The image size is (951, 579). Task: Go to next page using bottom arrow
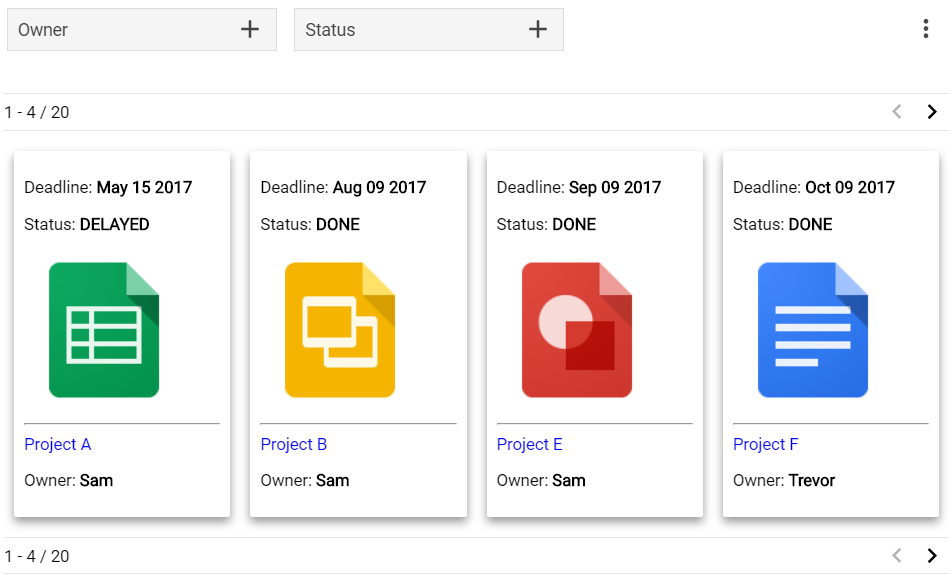[x=932, y=555]
